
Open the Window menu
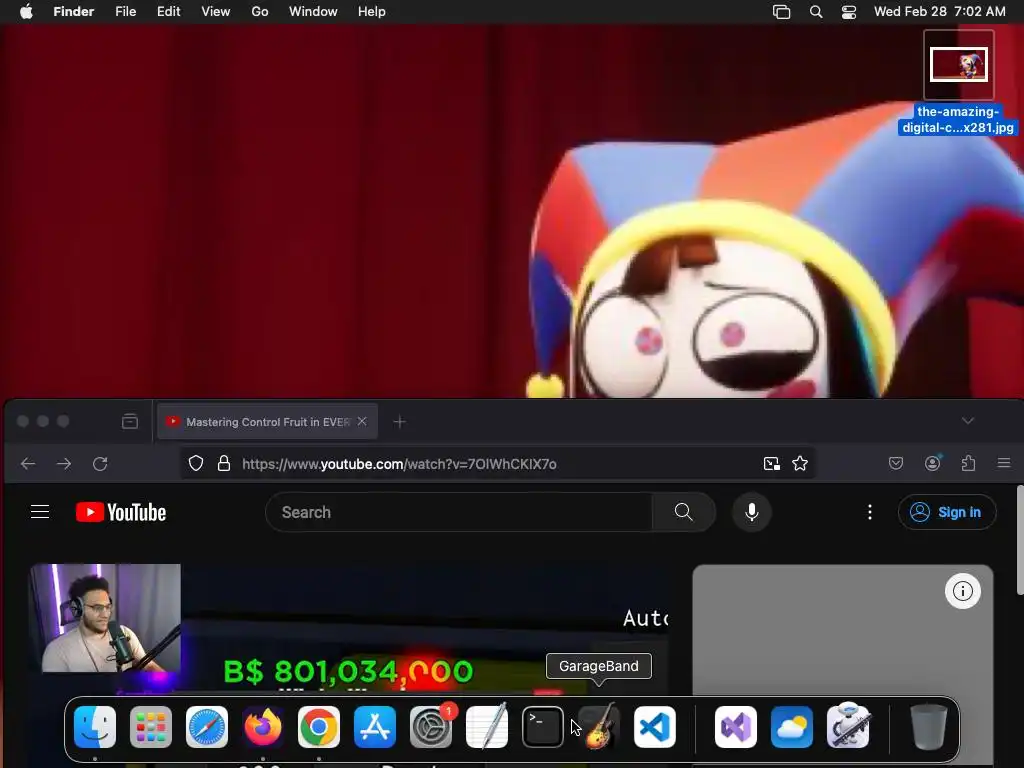click(x=313, y=12)
